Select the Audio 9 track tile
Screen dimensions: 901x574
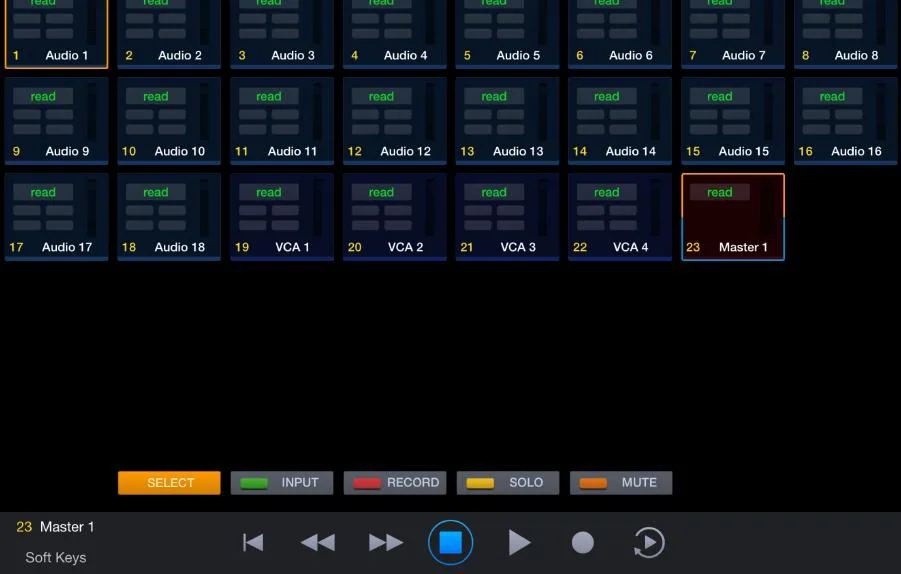tap(56, 121)
